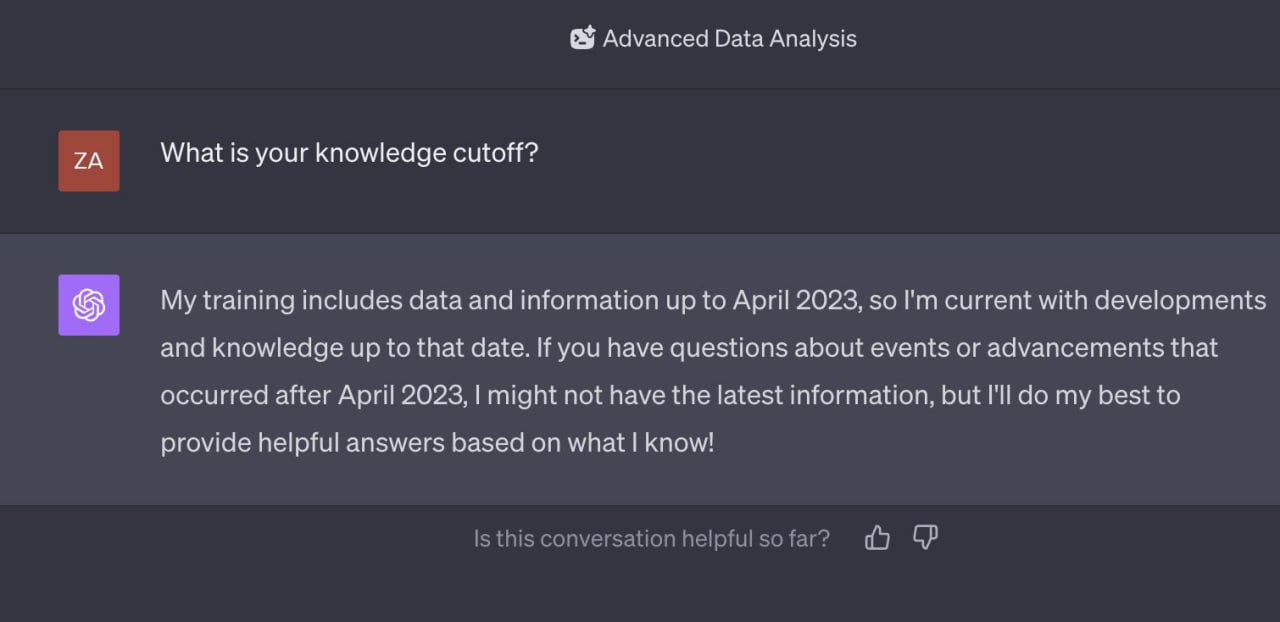This screenshot has width=1280, height=622.
Task: Click "occurred after April 2023" in the response
Action: 313,395
